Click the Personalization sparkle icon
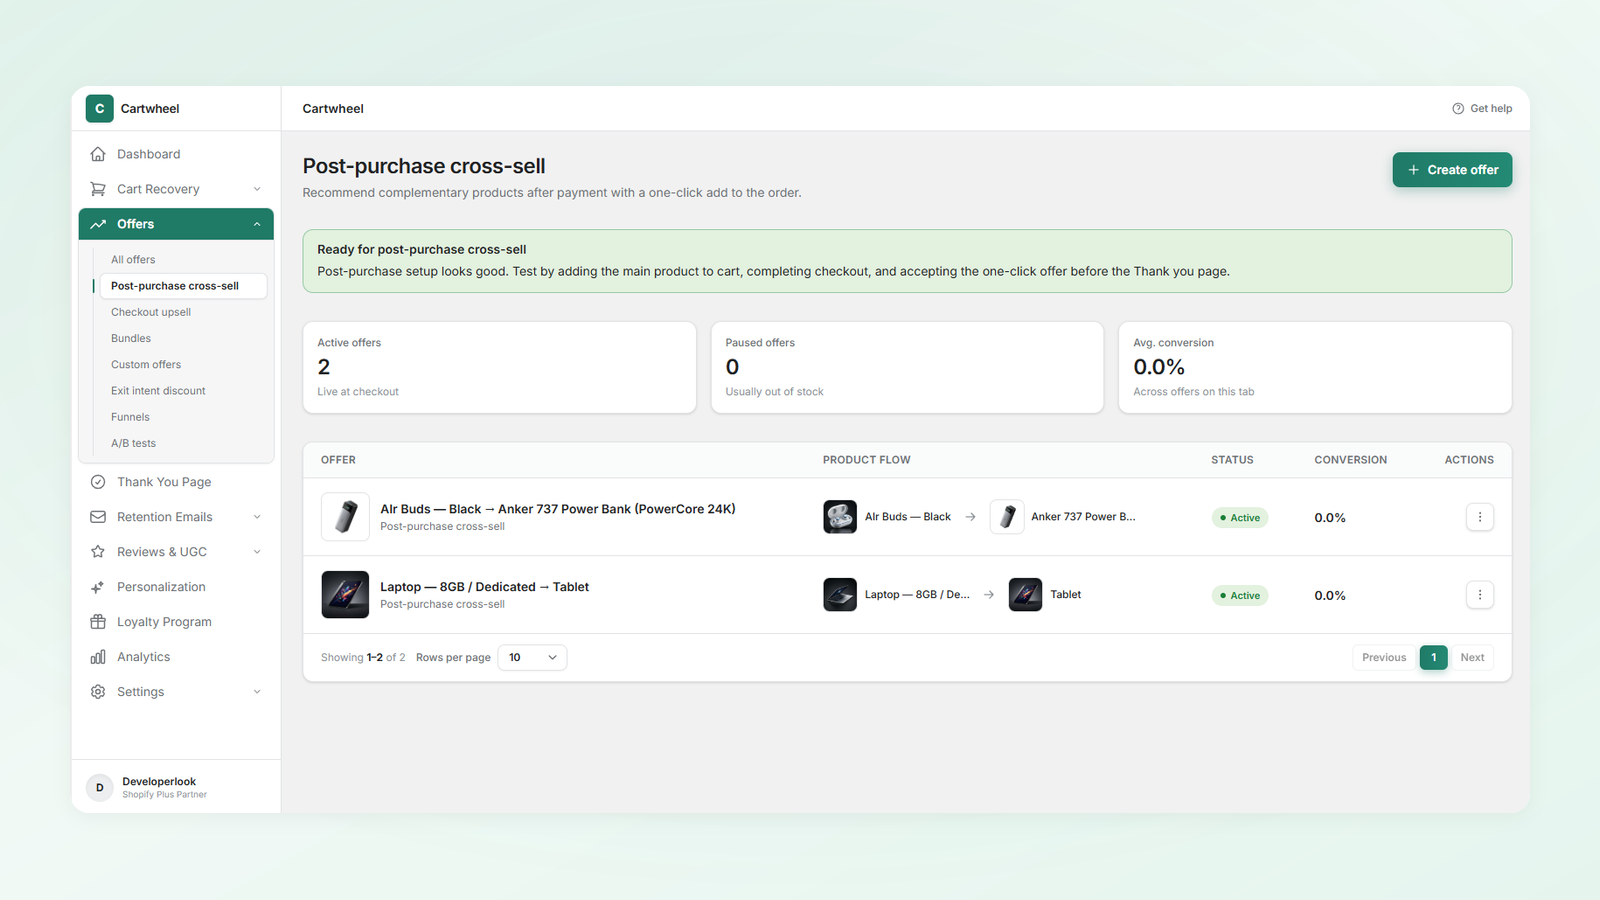 [x=98, y=587]
